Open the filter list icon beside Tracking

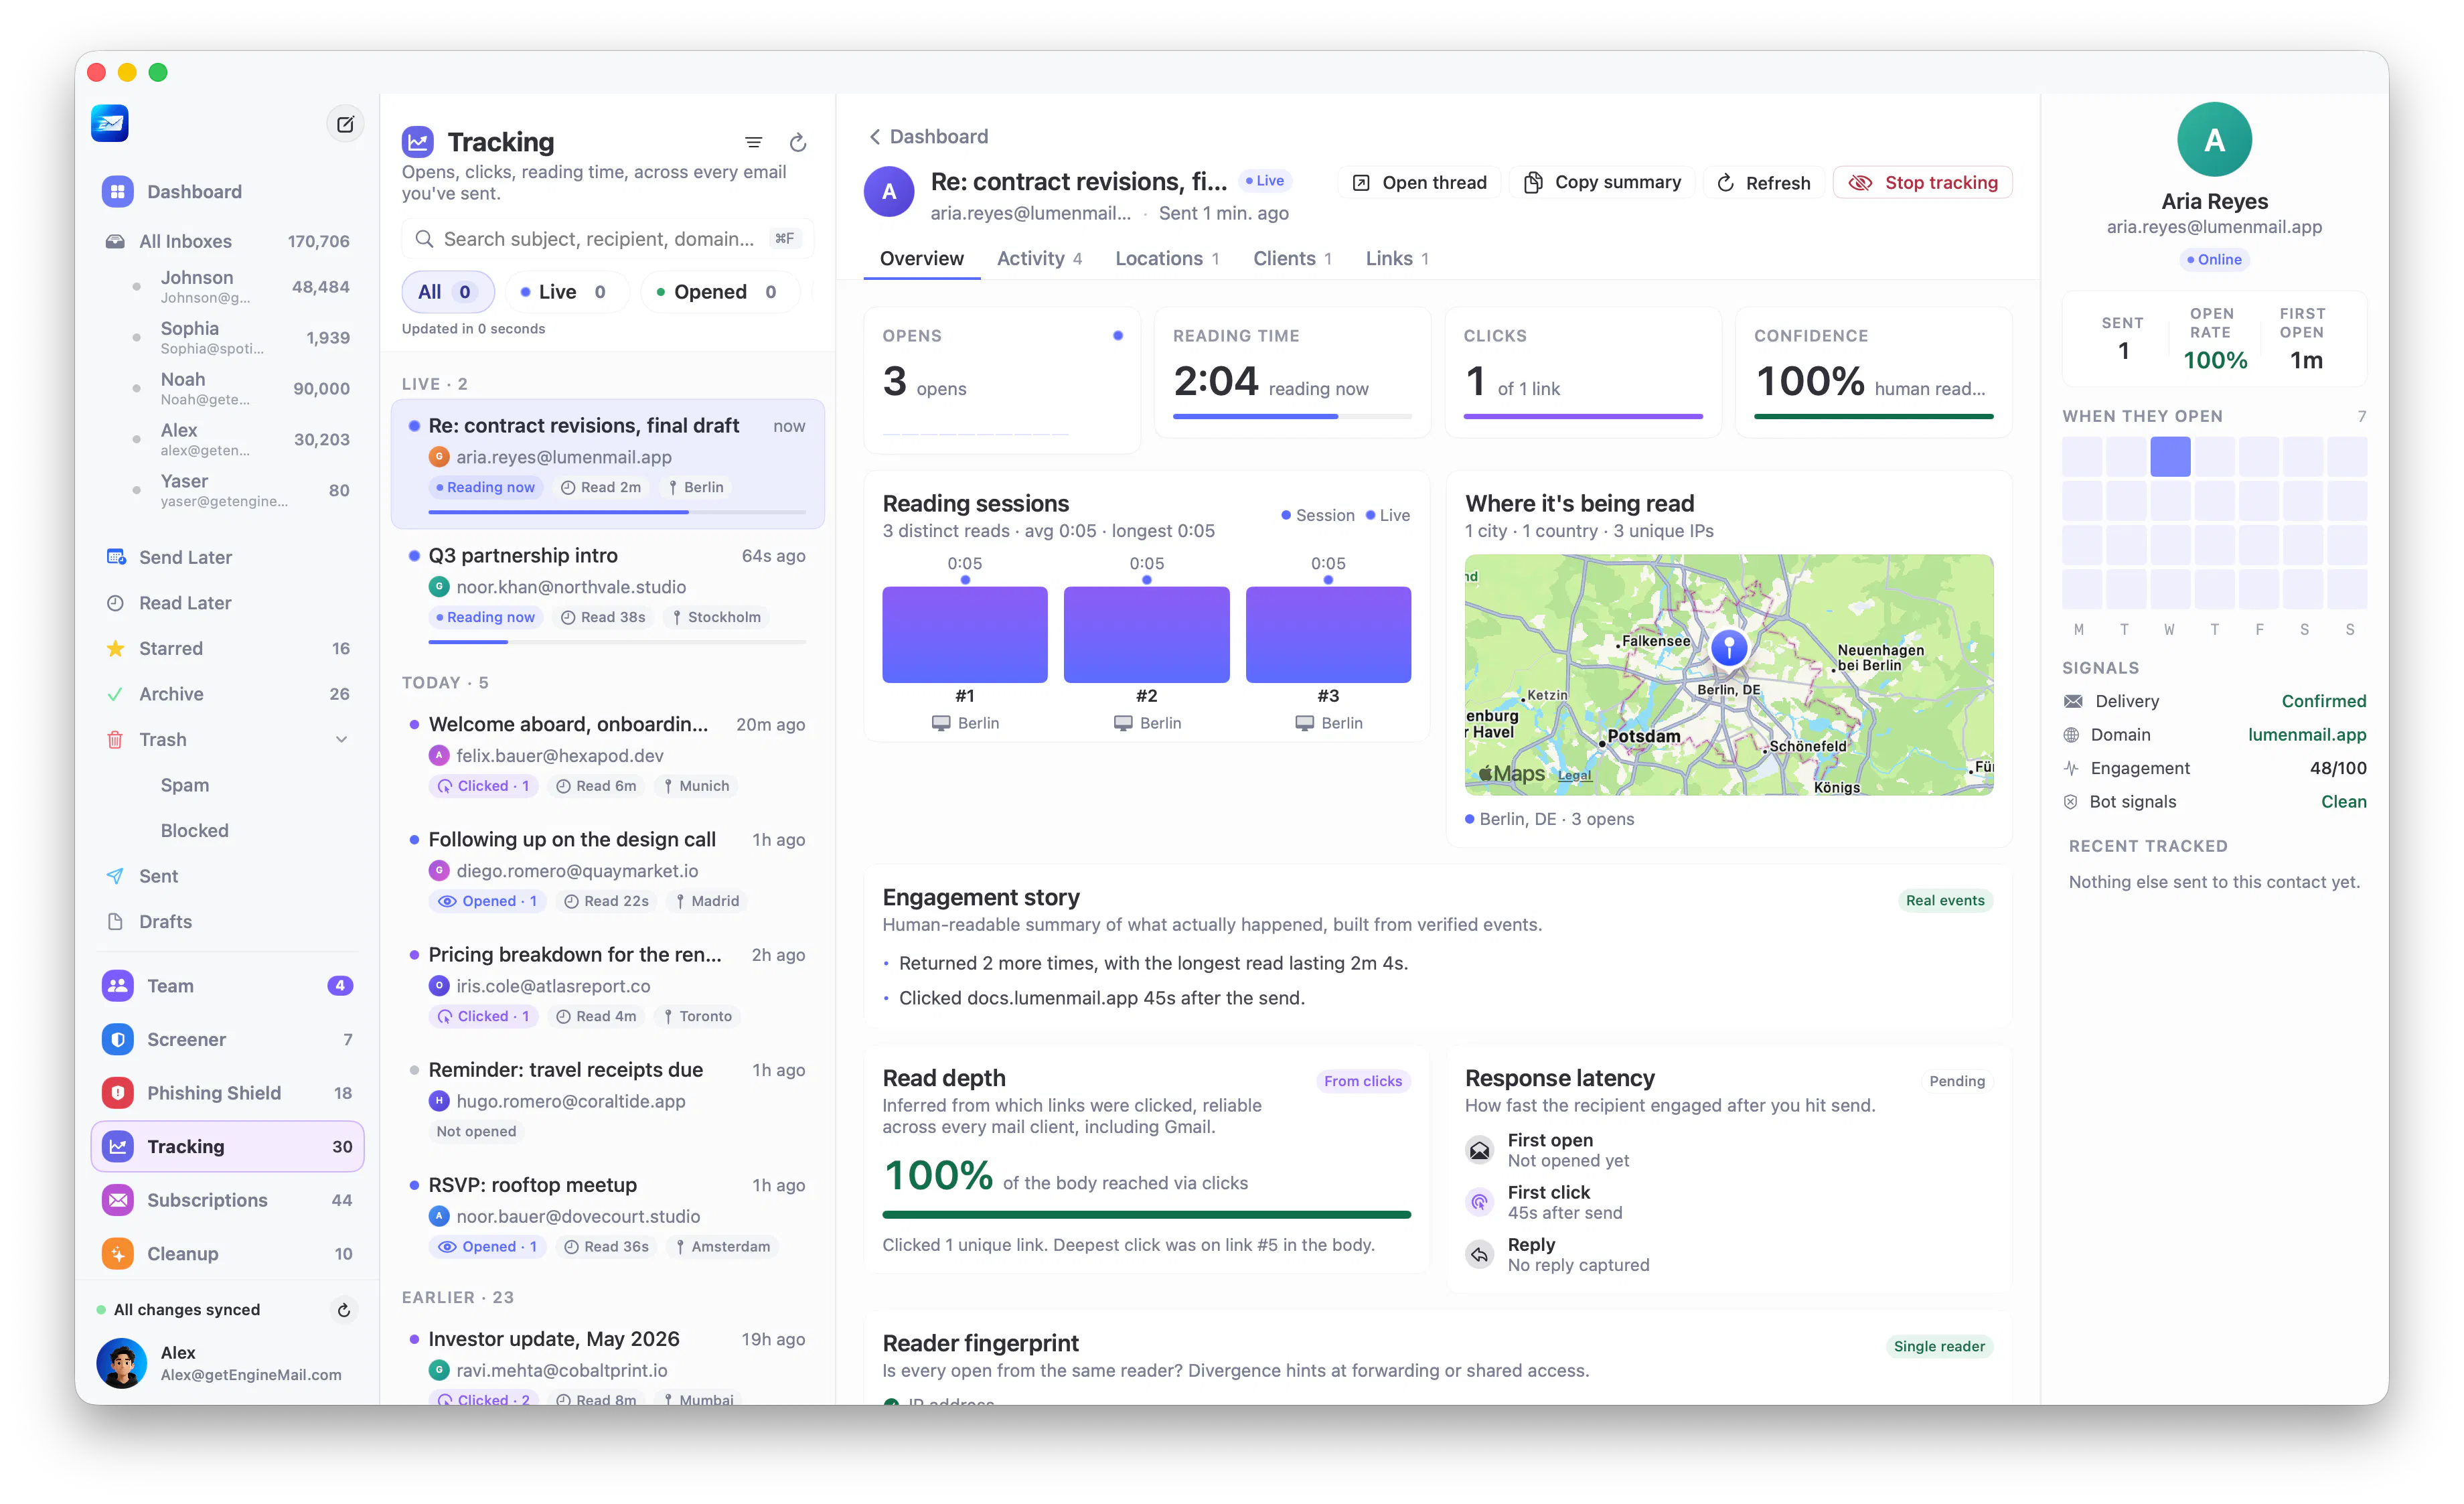(754, 143)
